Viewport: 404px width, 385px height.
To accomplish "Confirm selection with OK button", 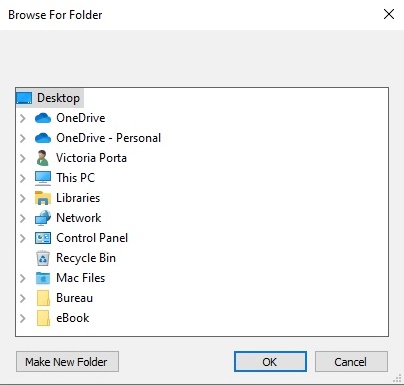I will [x=270, y=362].
